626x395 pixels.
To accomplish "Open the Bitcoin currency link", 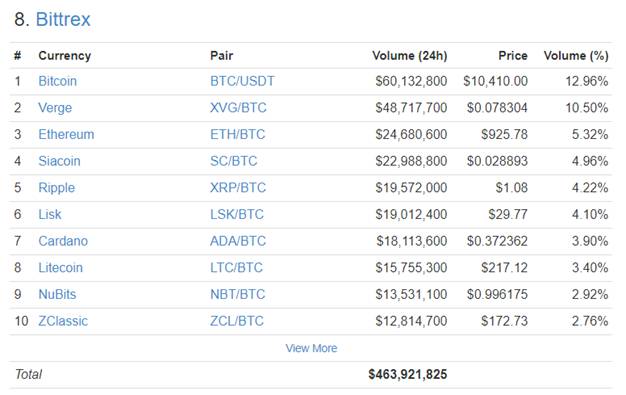I will click(x=57, y=81).
